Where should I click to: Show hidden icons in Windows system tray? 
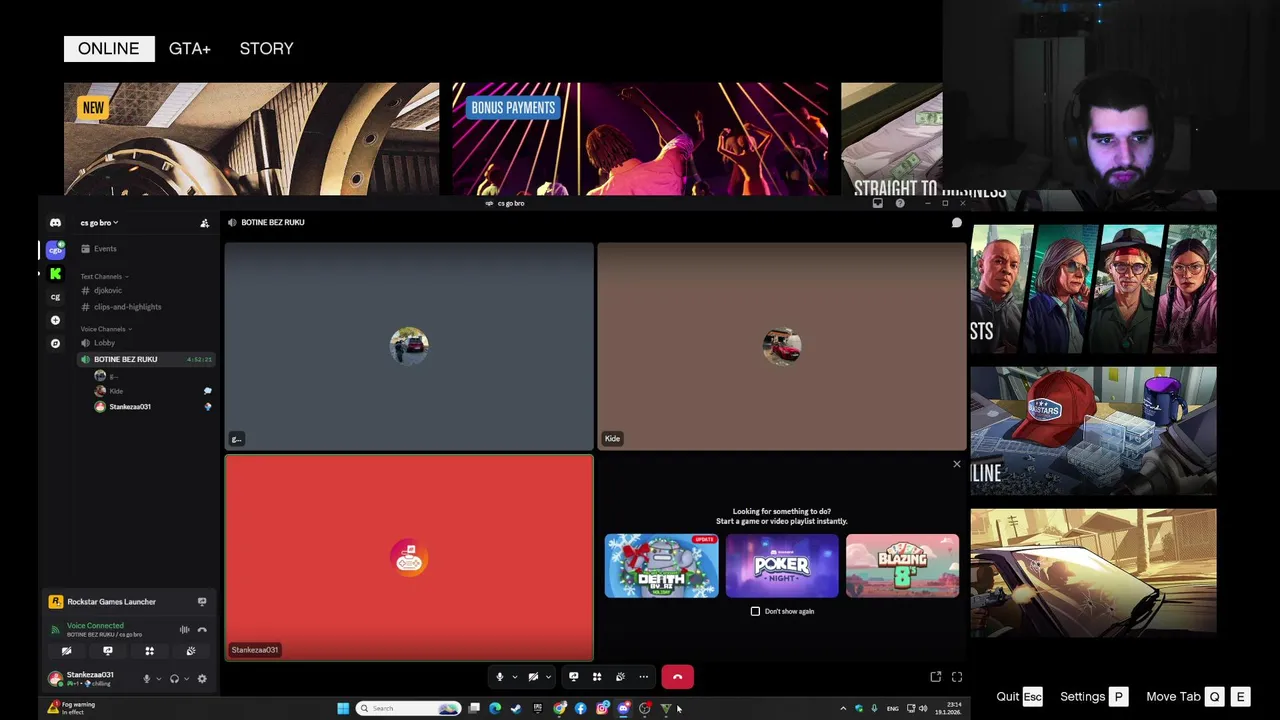[843, 708]
